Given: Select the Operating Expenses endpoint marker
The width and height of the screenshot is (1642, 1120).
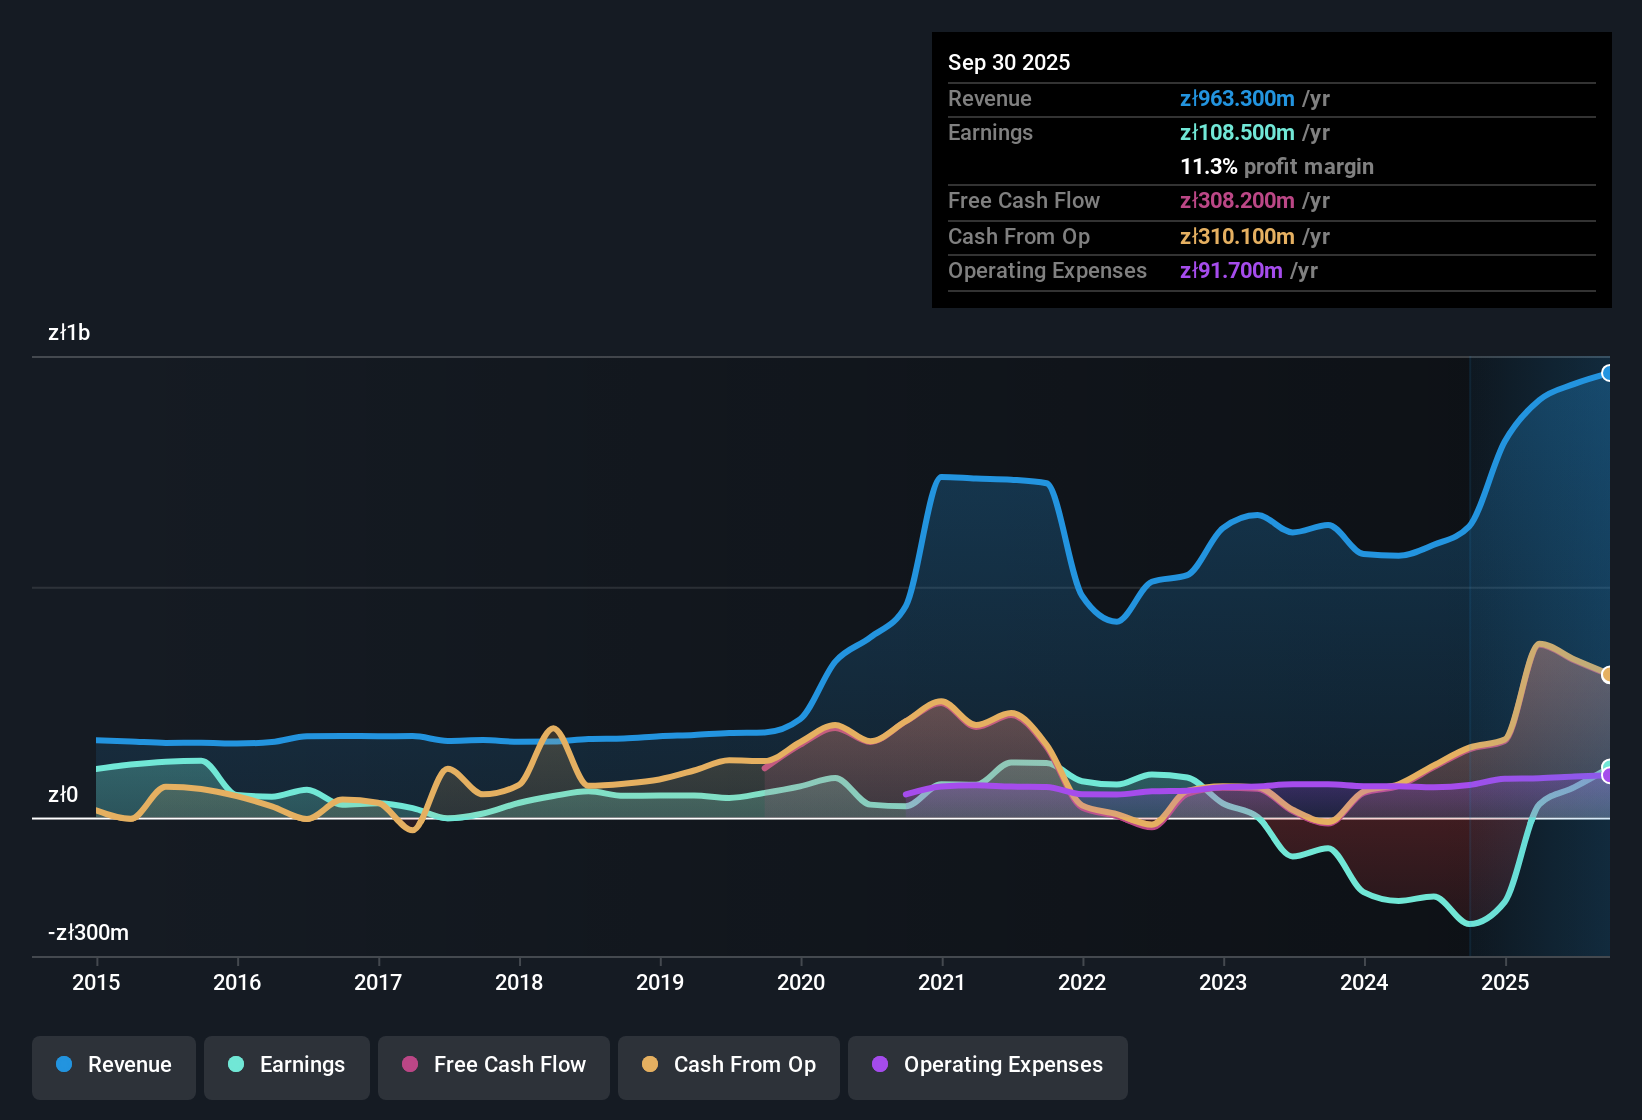Looking at the screenshot, I should (1608, 775).
